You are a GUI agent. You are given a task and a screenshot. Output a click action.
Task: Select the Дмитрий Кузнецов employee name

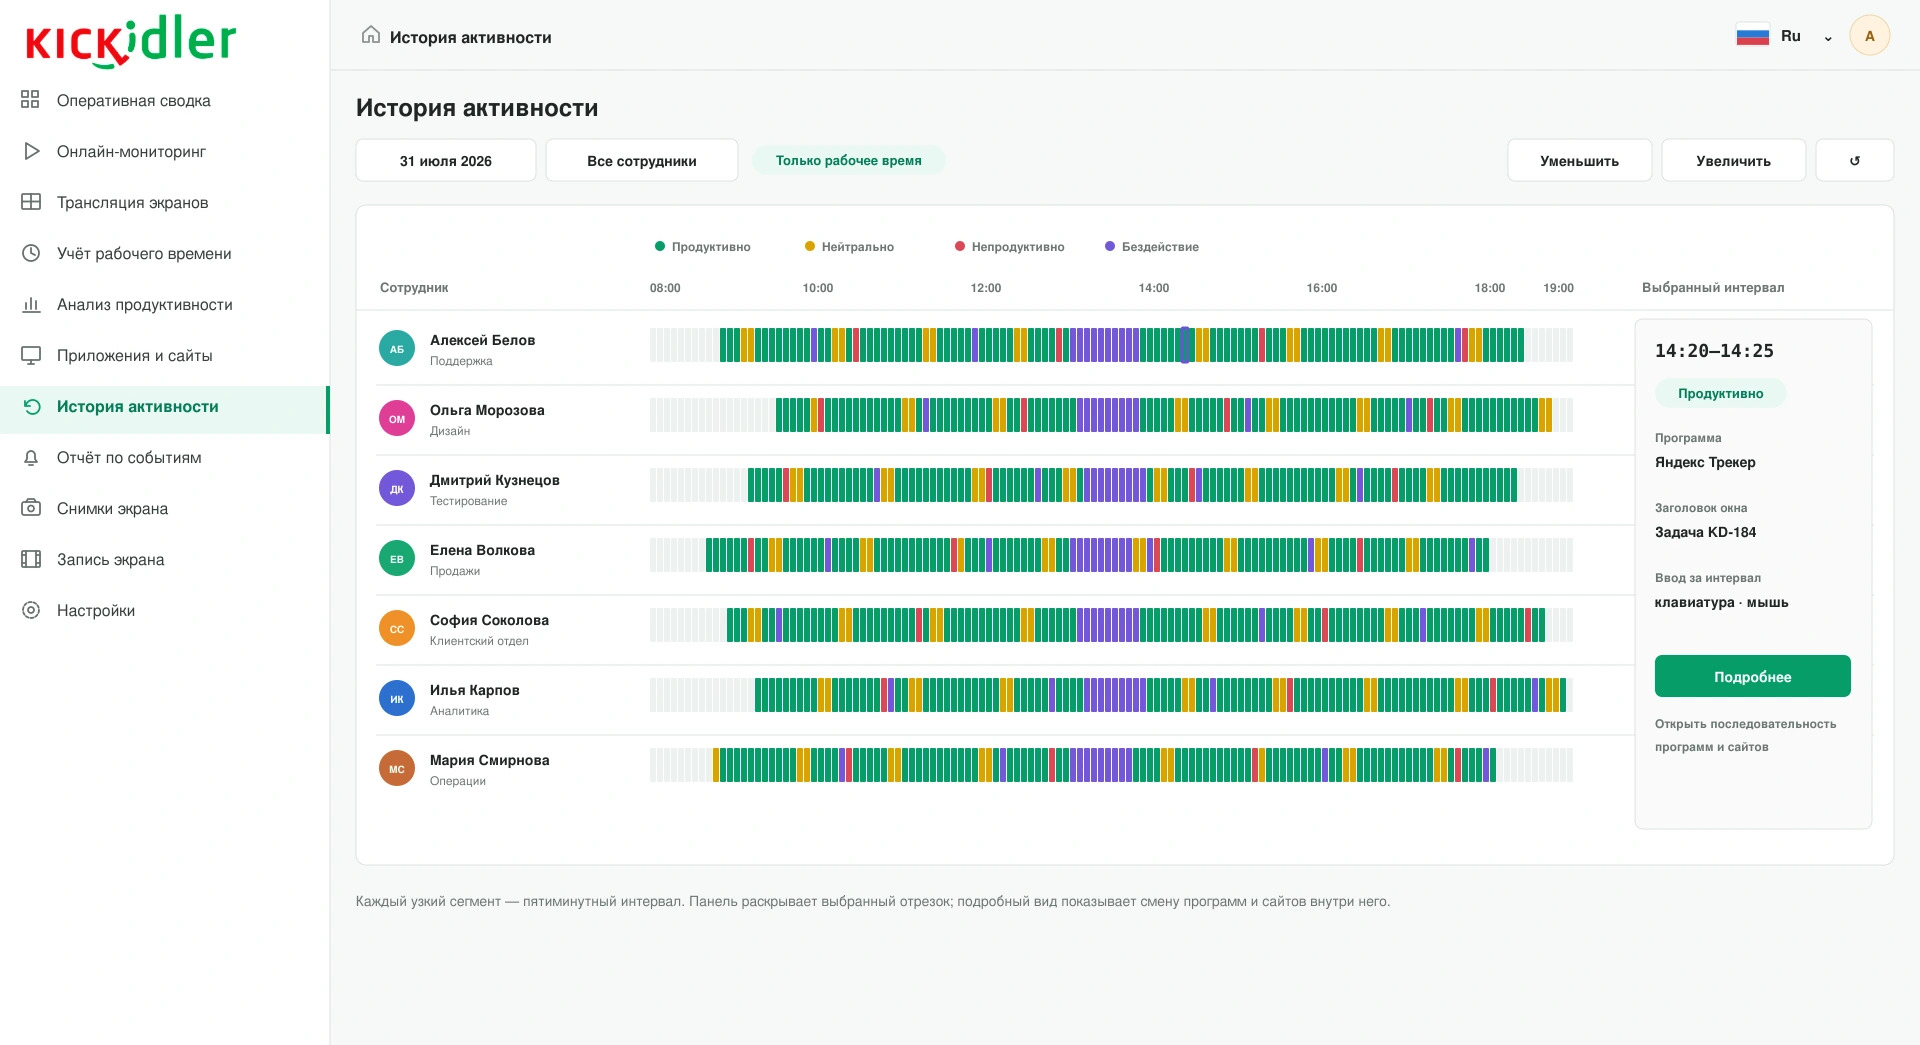[495, 480]
